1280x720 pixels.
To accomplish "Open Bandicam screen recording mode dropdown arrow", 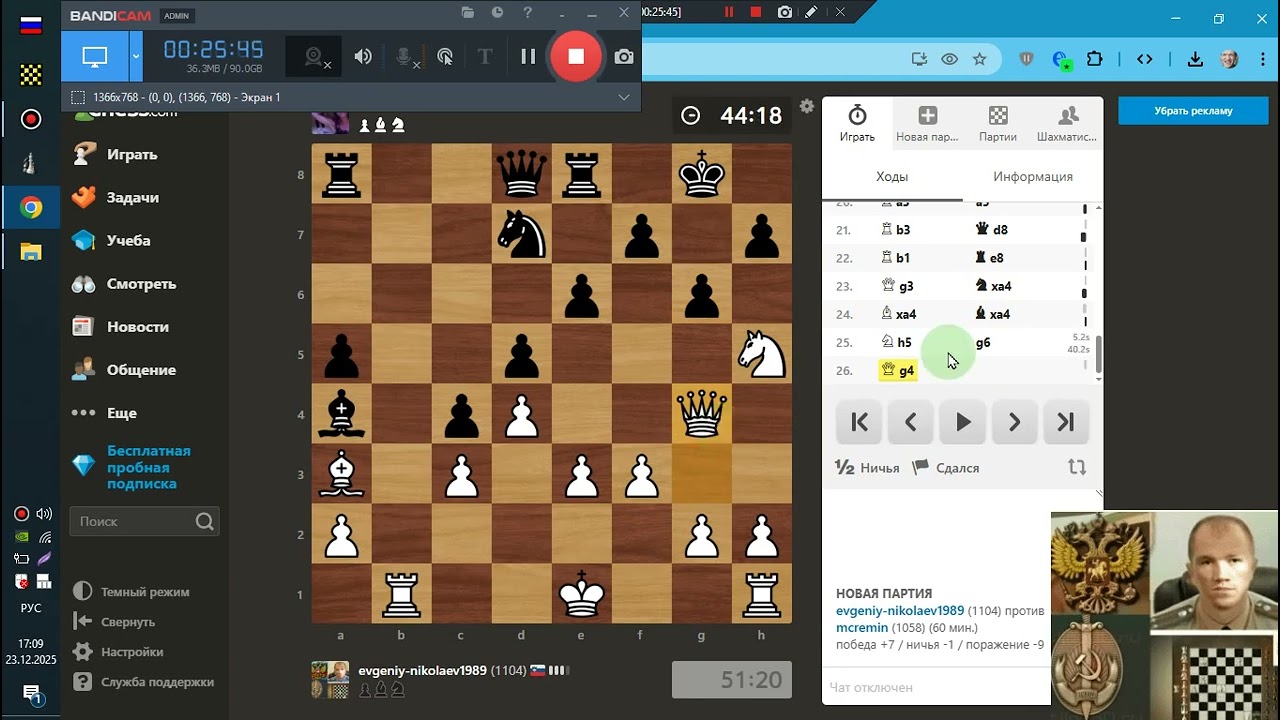I will (135, 57).
